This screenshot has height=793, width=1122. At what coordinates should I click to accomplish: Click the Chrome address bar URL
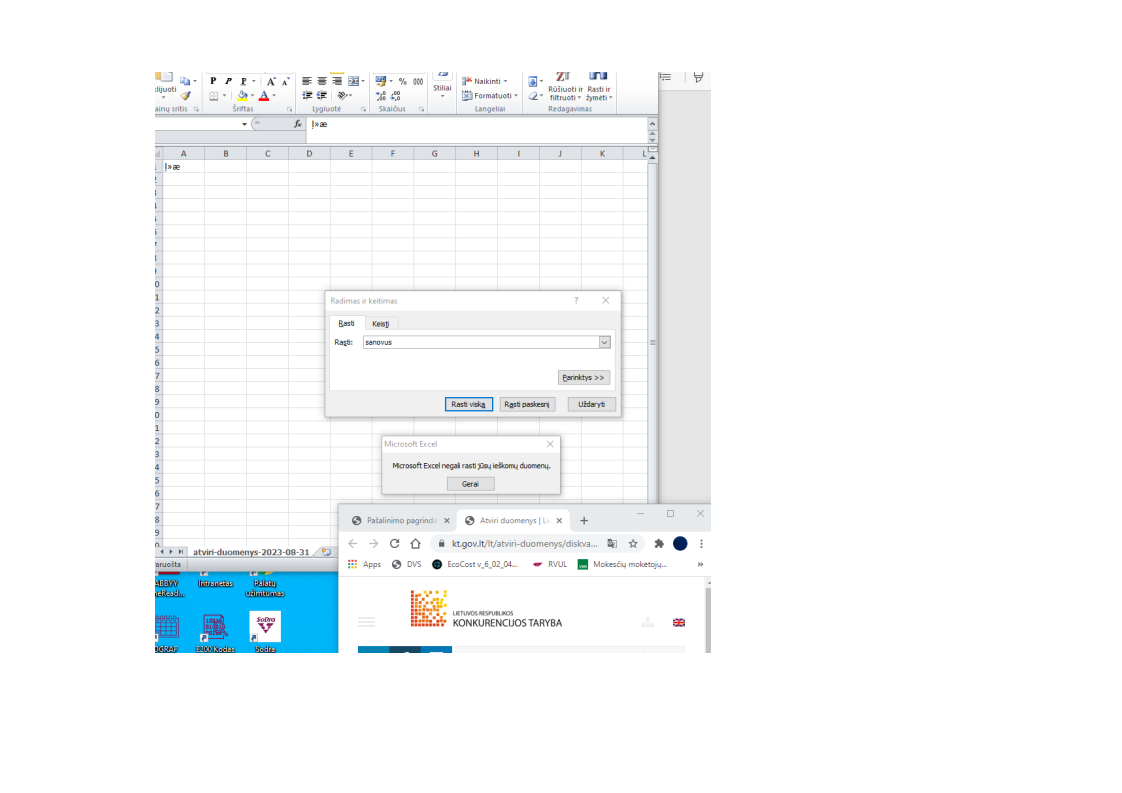point(525,544)
